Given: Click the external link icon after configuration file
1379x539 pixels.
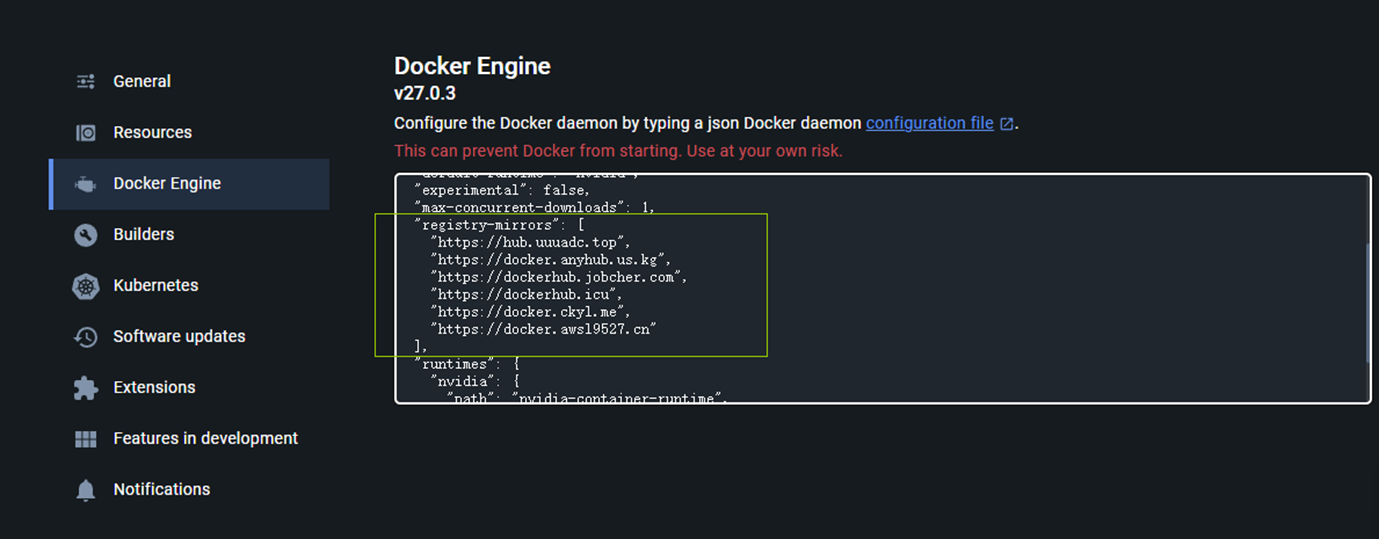Looking at the screenshot, I should click(x=1007, y=124).
